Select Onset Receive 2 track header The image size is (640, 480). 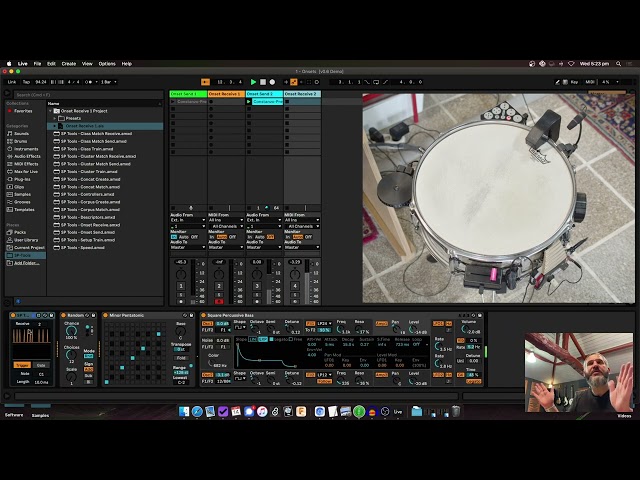[302, 94]
